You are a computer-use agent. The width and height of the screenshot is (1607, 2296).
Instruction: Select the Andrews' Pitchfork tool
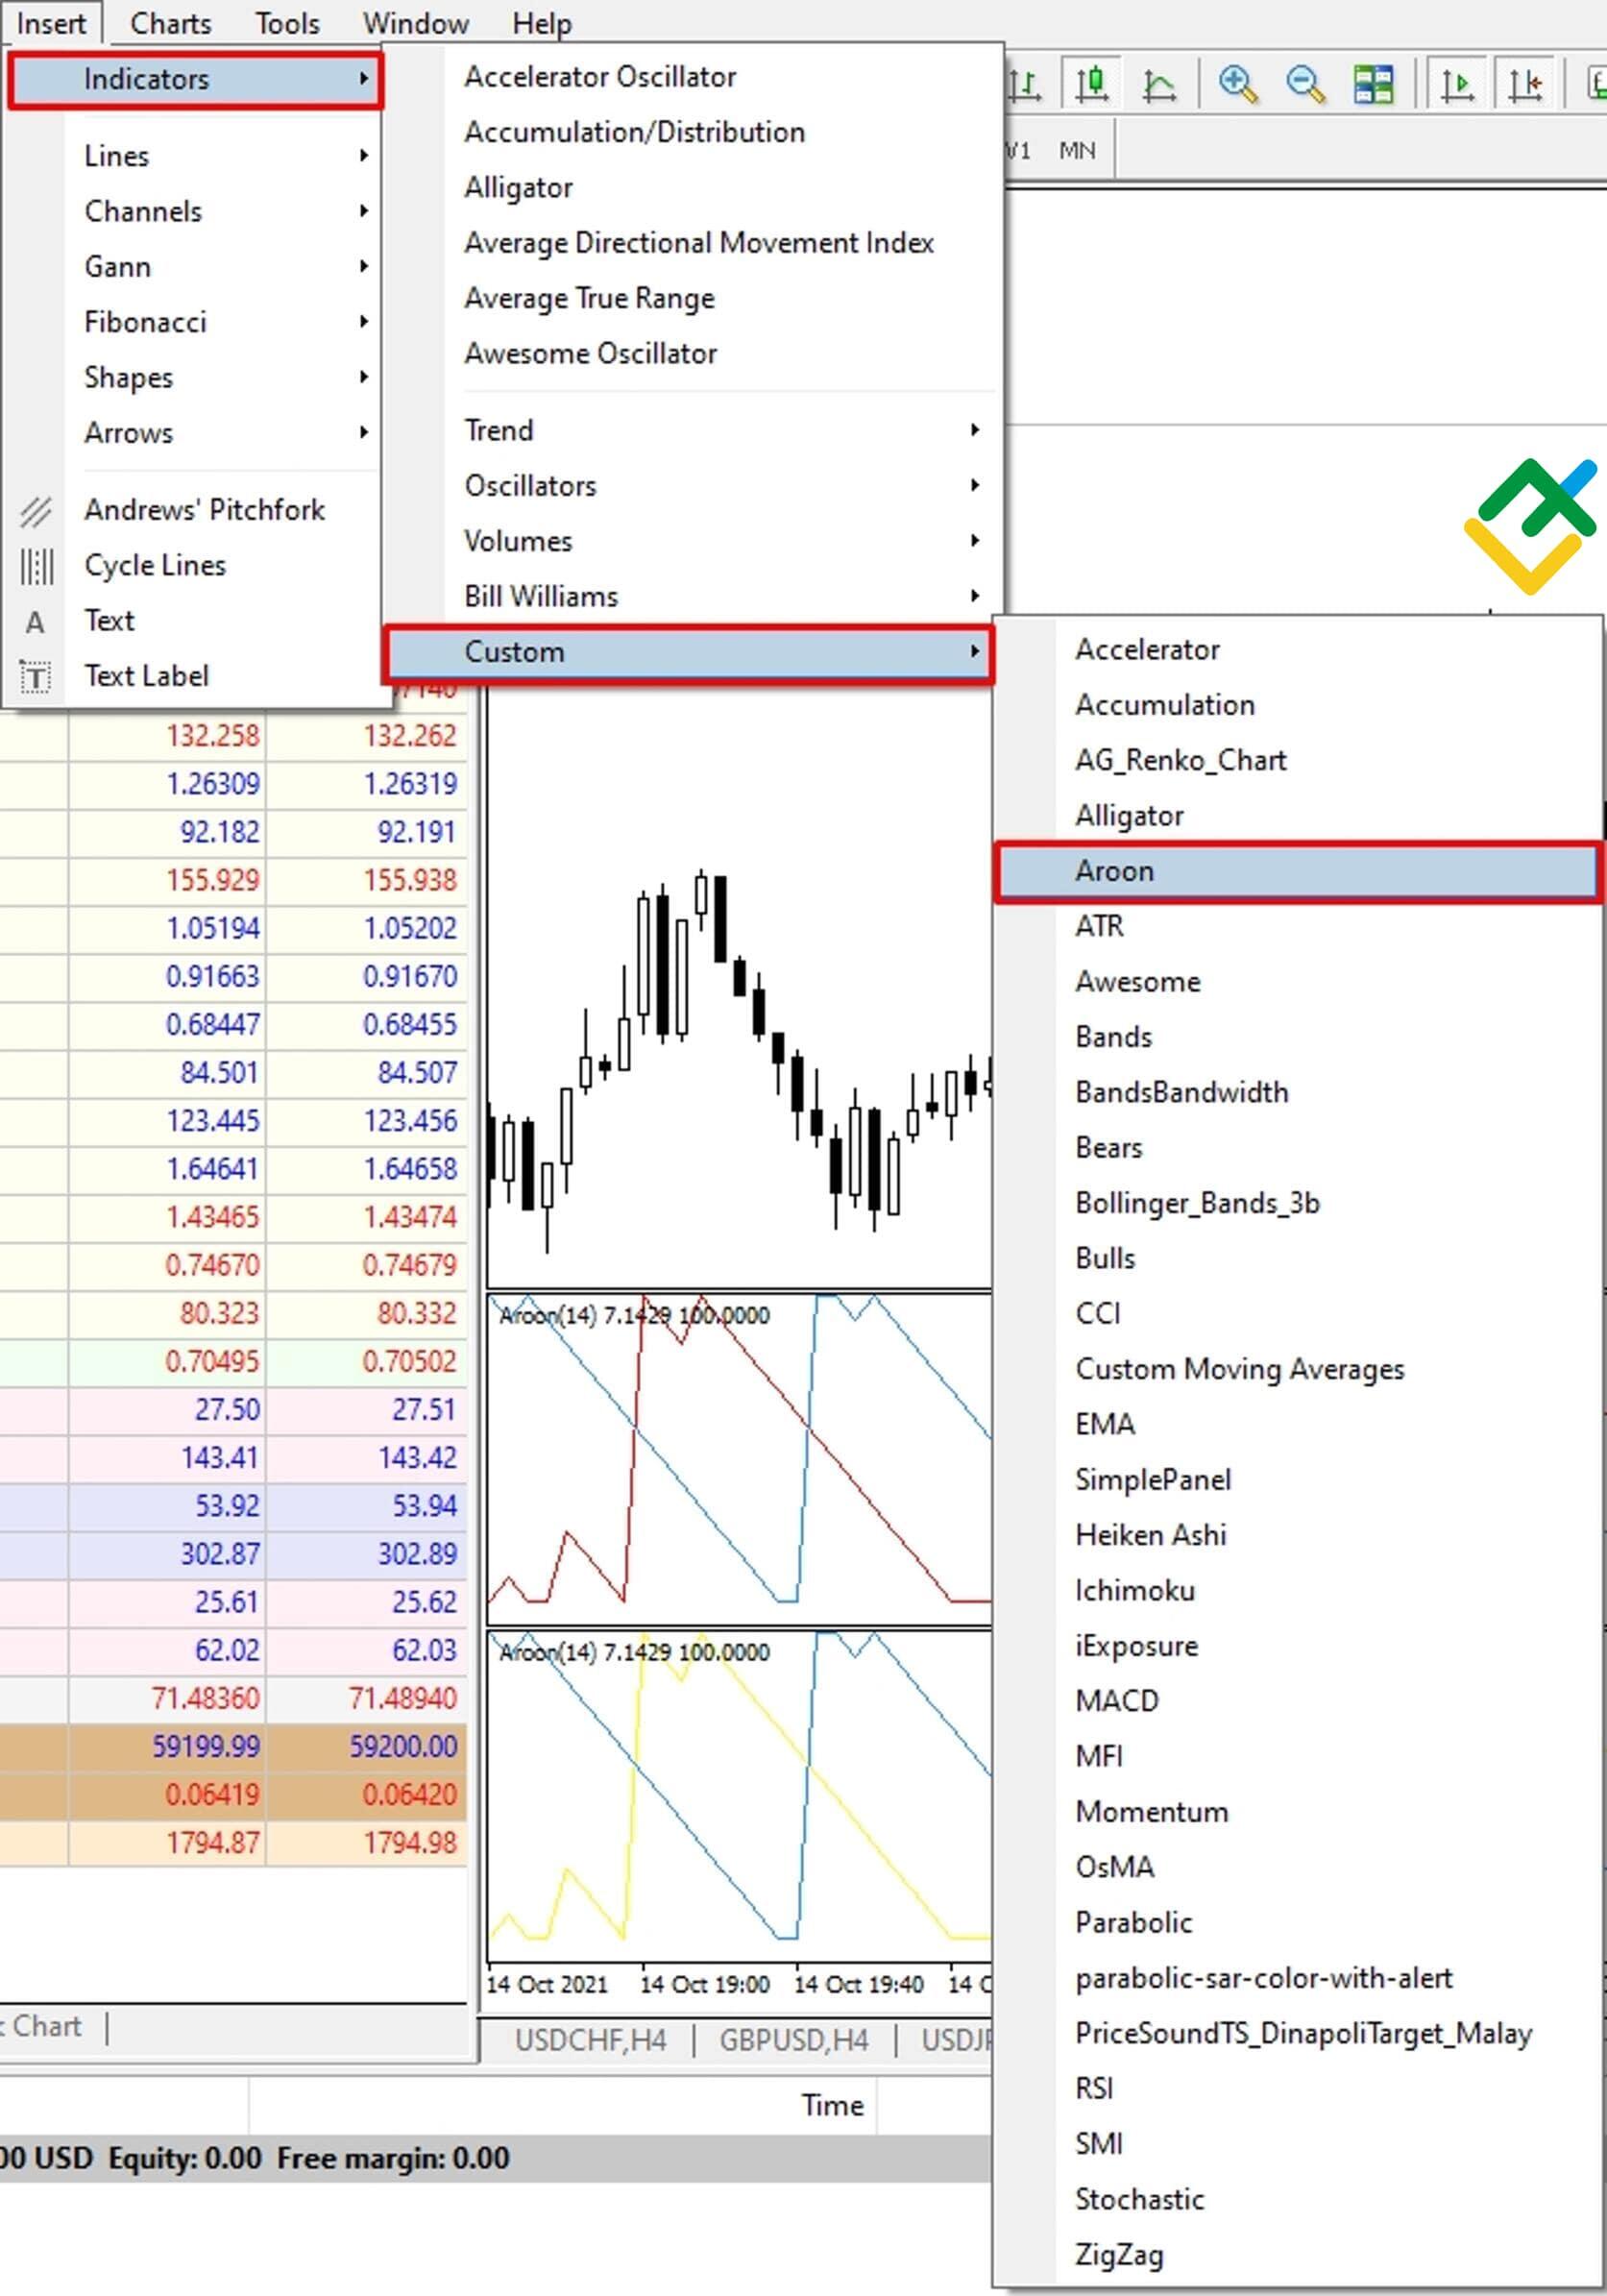(x=204, y=510)
